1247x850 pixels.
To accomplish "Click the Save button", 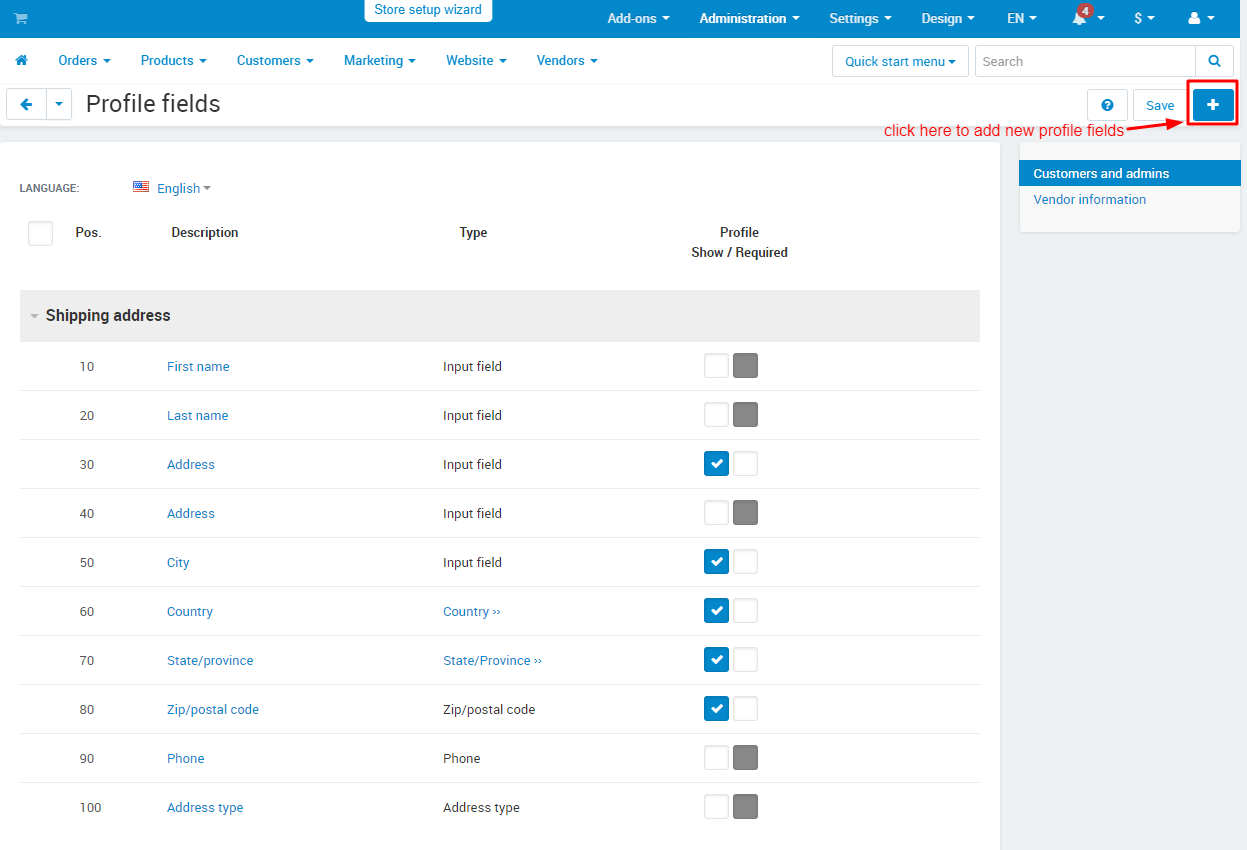I will (x=1160, y=105).
